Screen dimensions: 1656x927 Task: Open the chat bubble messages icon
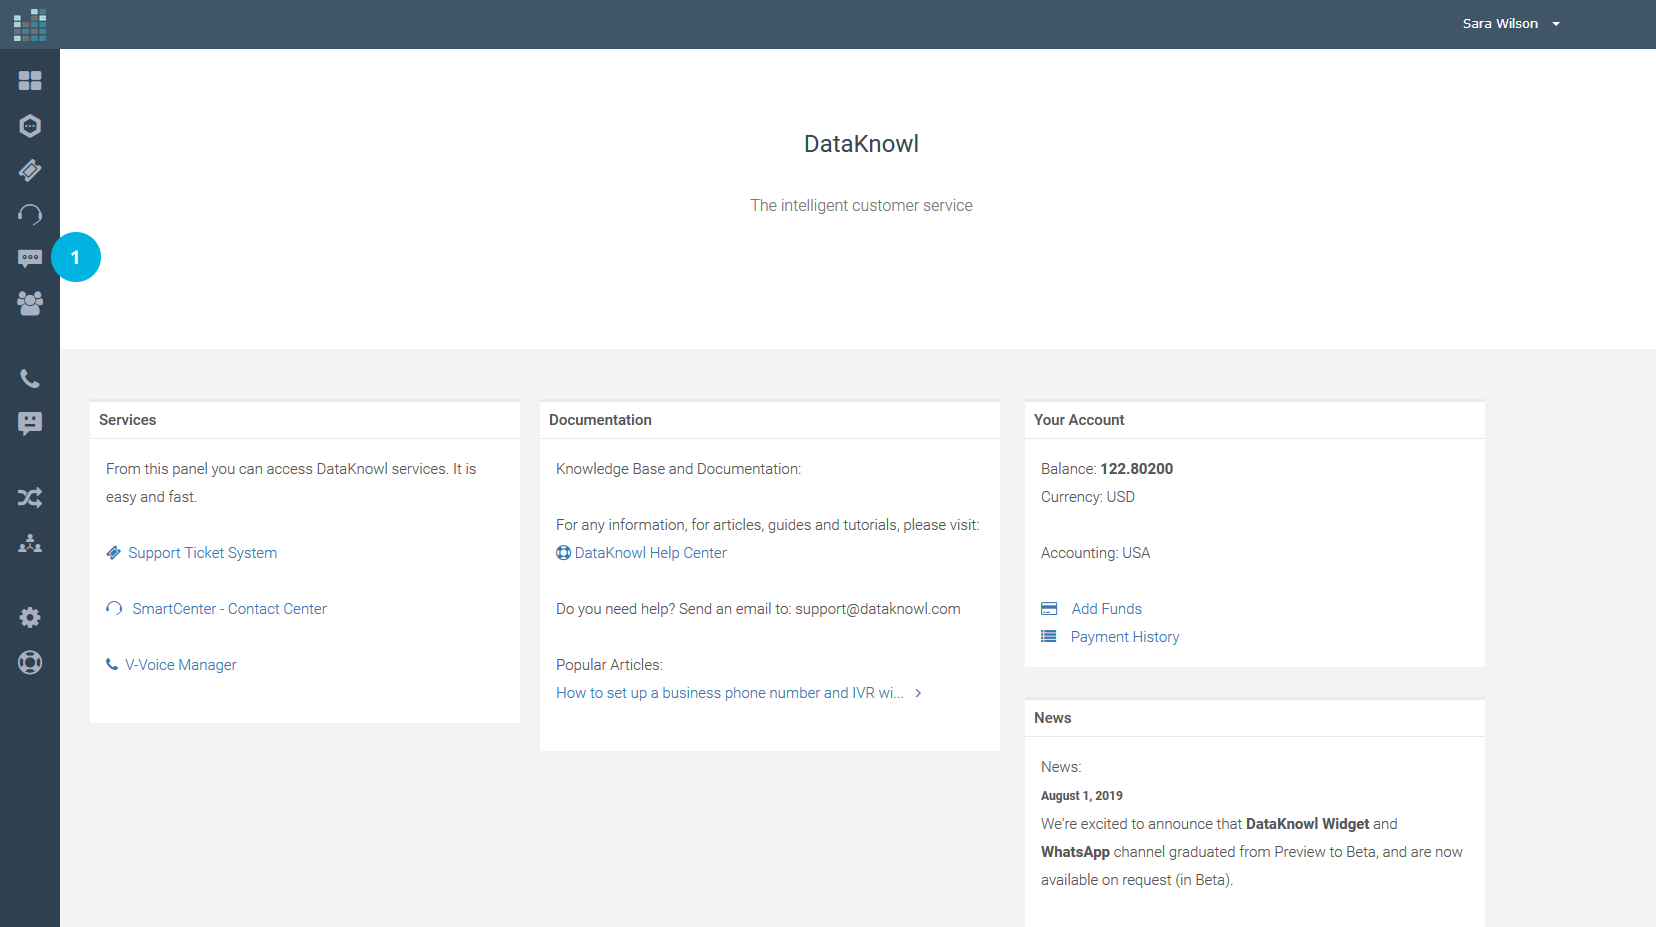point(30,259)
